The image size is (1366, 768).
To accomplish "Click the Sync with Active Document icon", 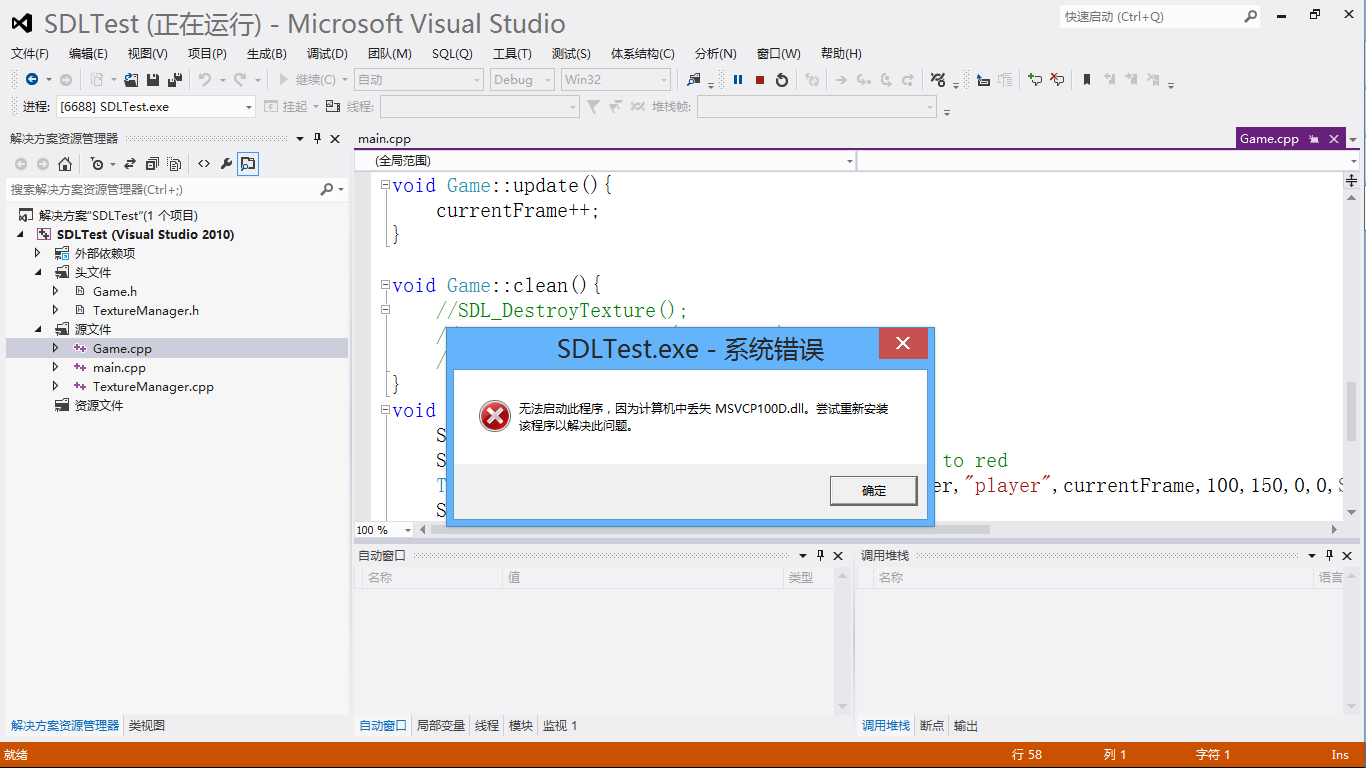I will (130, 164).
